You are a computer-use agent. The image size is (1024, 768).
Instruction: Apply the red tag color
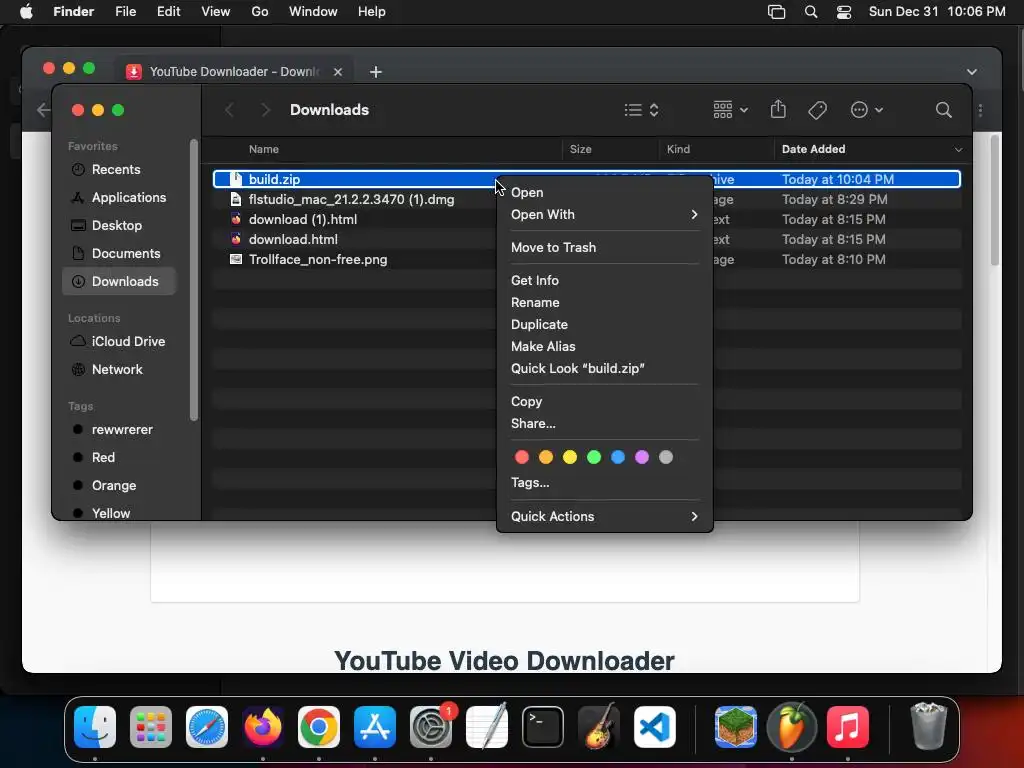click(x=522, y=457)
